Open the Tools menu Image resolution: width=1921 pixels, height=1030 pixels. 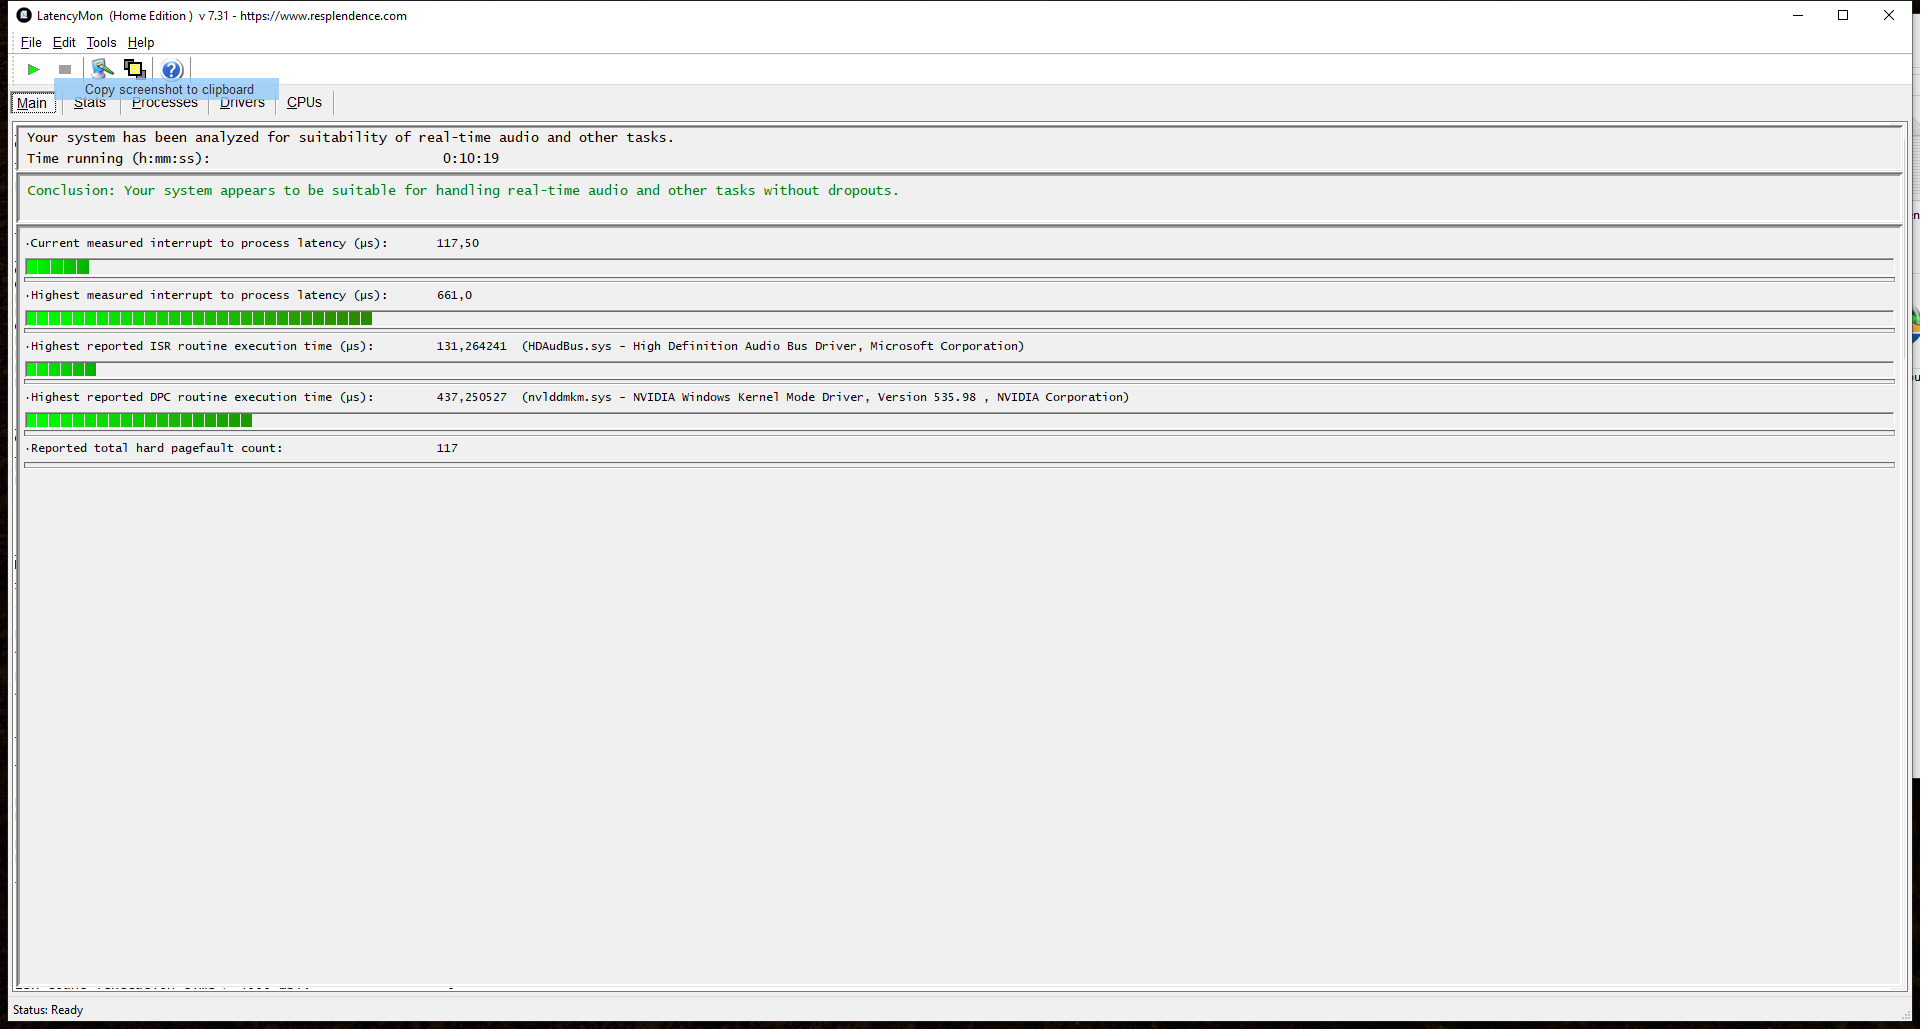tap(101, 42)
